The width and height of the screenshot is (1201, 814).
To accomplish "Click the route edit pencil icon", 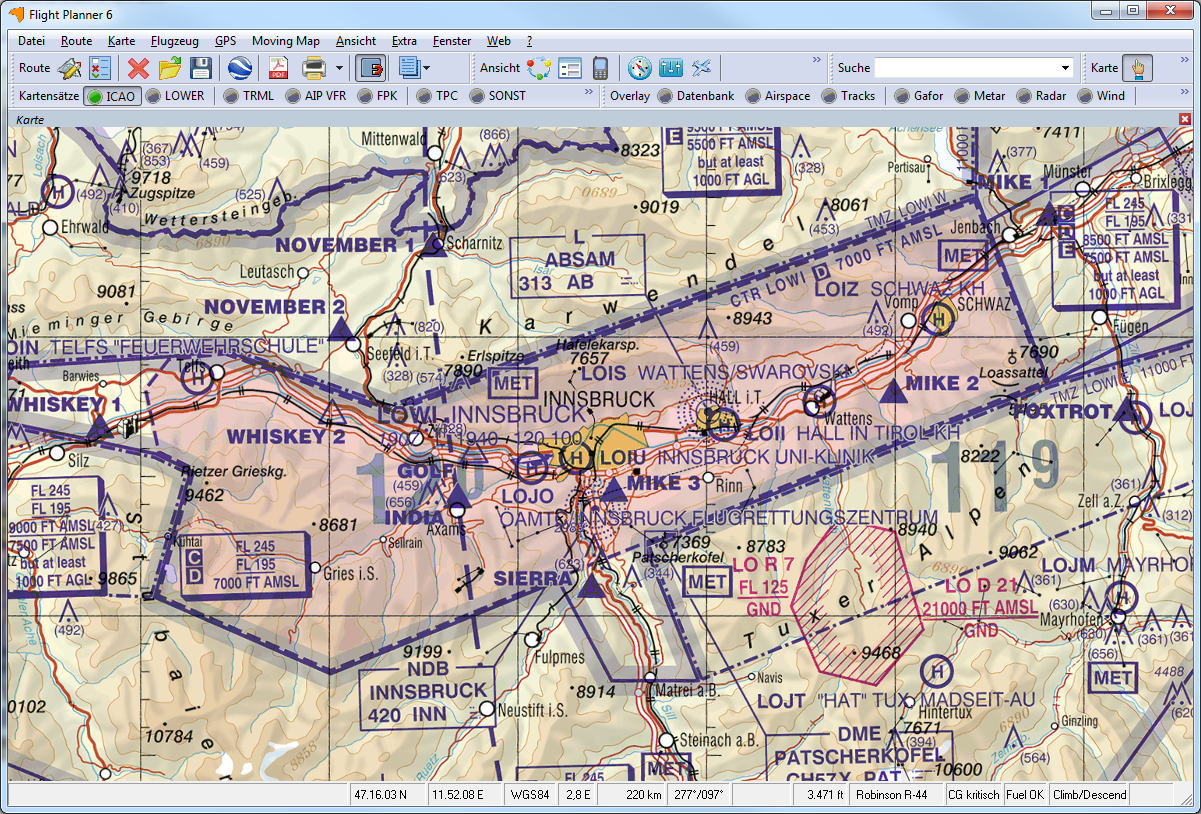I will coord(69,68).
